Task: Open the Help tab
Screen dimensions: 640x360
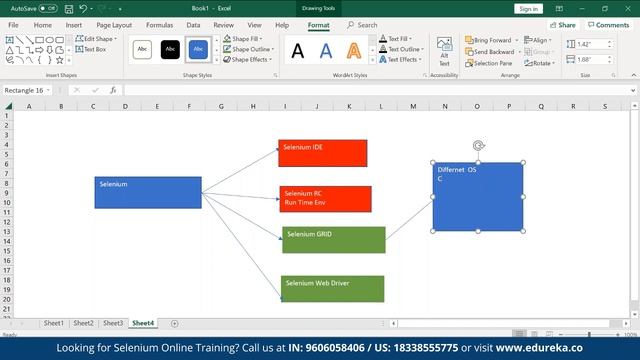Action: coord(282,25)
